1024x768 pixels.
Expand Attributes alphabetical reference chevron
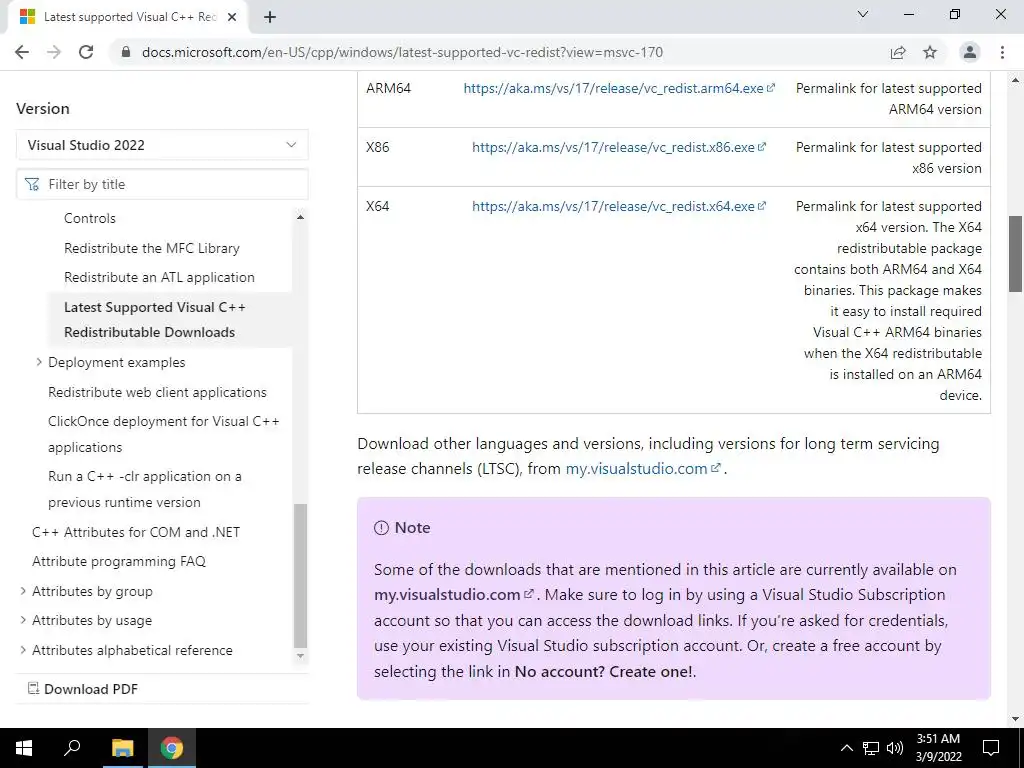pyautogui.click(x=23, y=650)
